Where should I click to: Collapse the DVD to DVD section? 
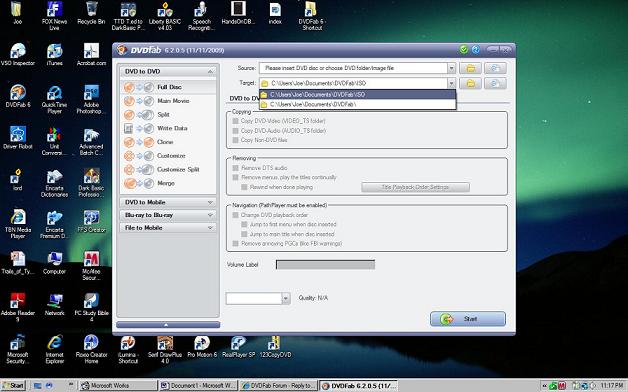pos(210,71)
